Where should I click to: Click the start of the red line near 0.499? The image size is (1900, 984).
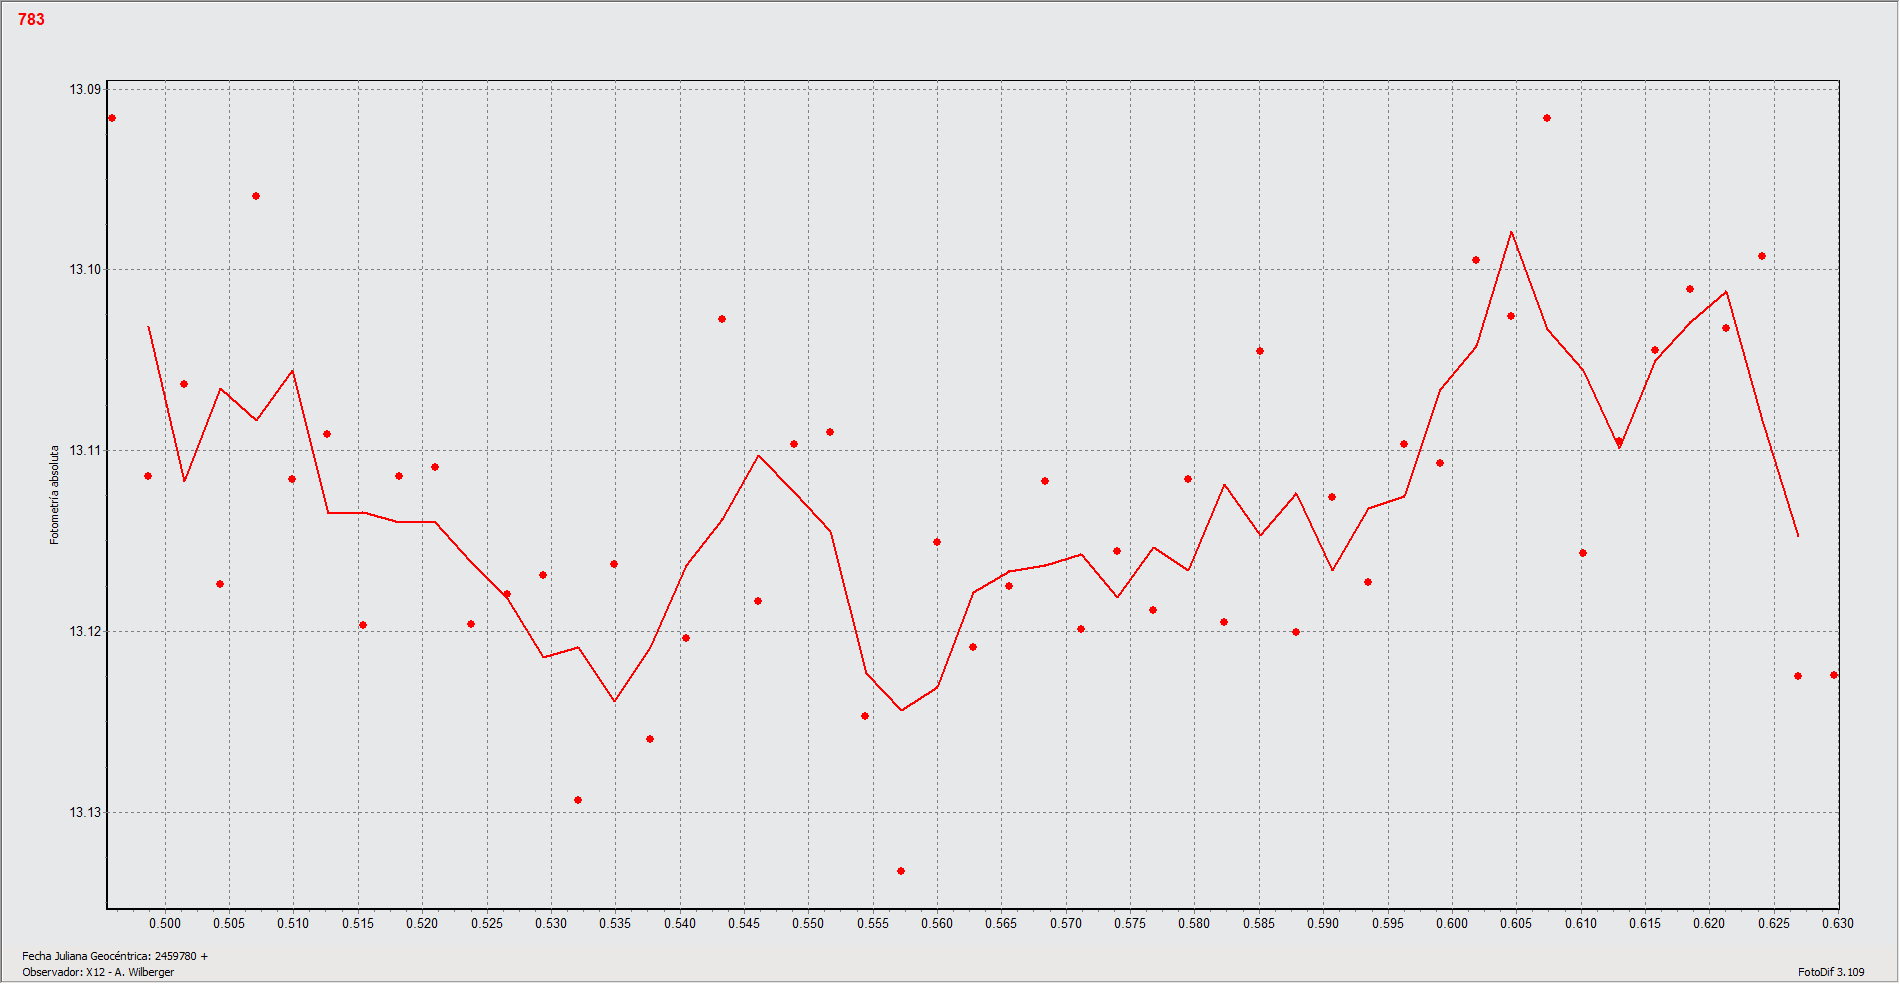148,326
